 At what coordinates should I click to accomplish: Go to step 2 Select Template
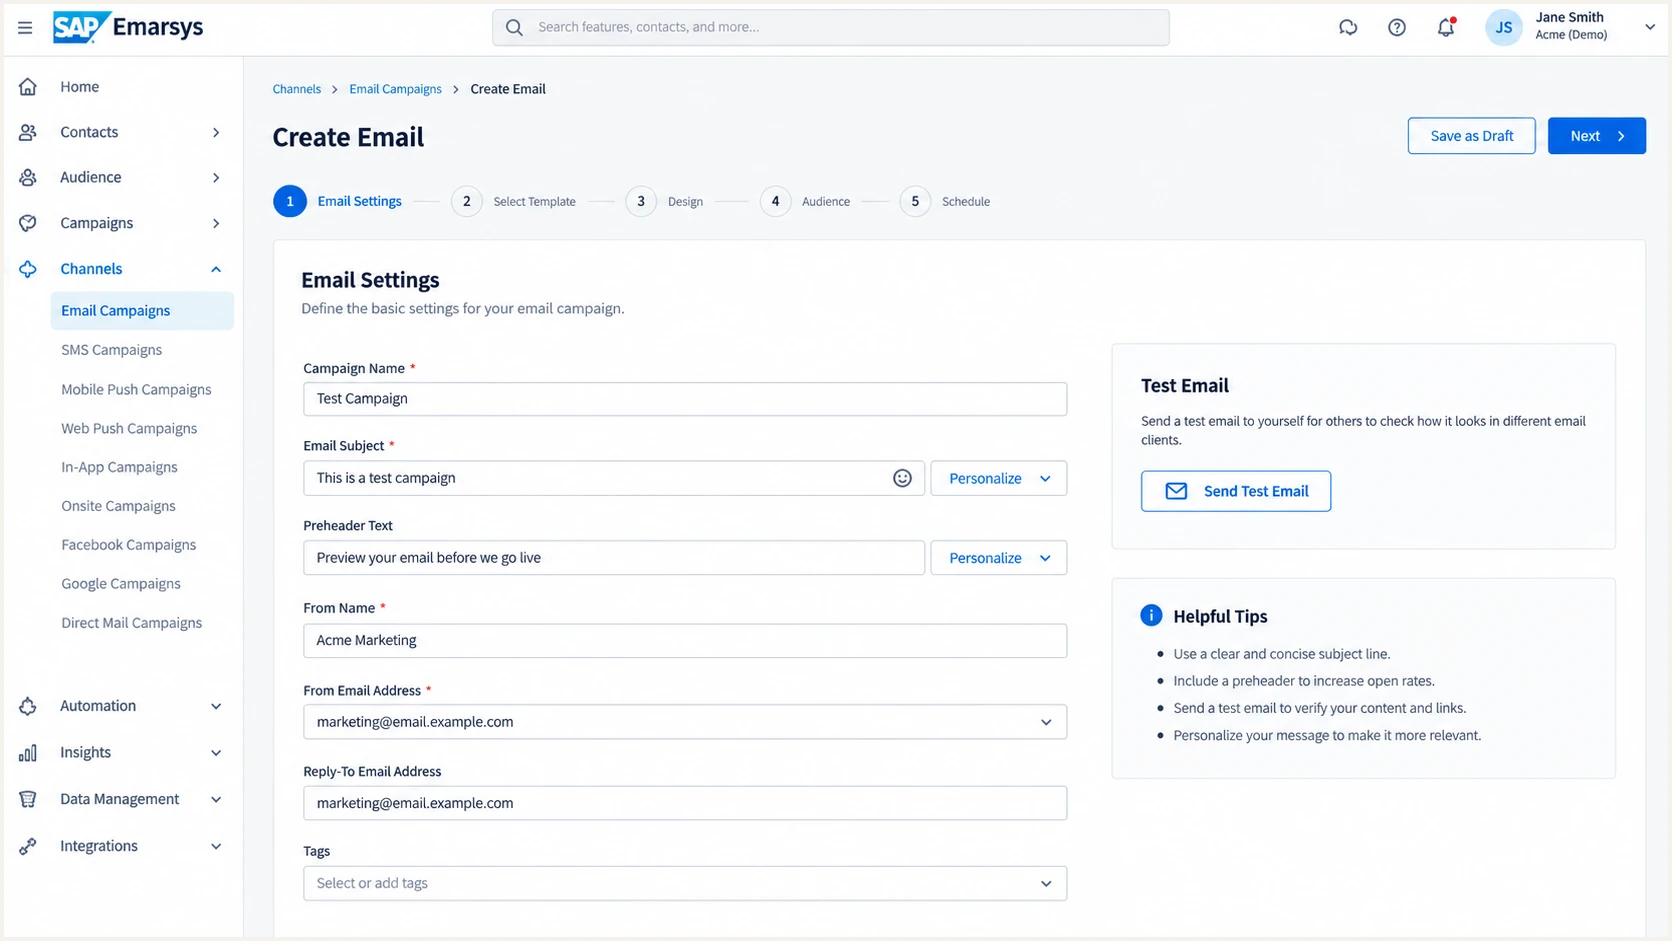tap(514, 201)
